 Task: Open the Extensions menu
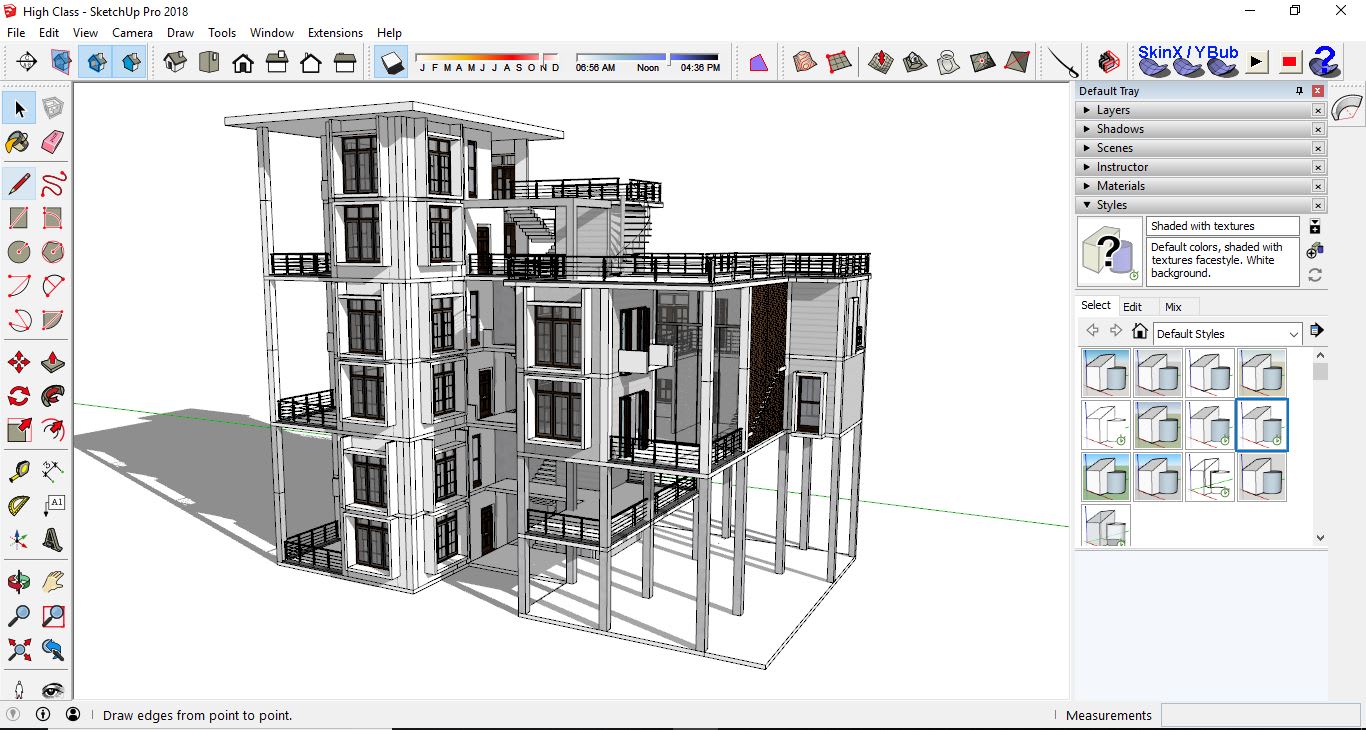(x=335, y=33)
